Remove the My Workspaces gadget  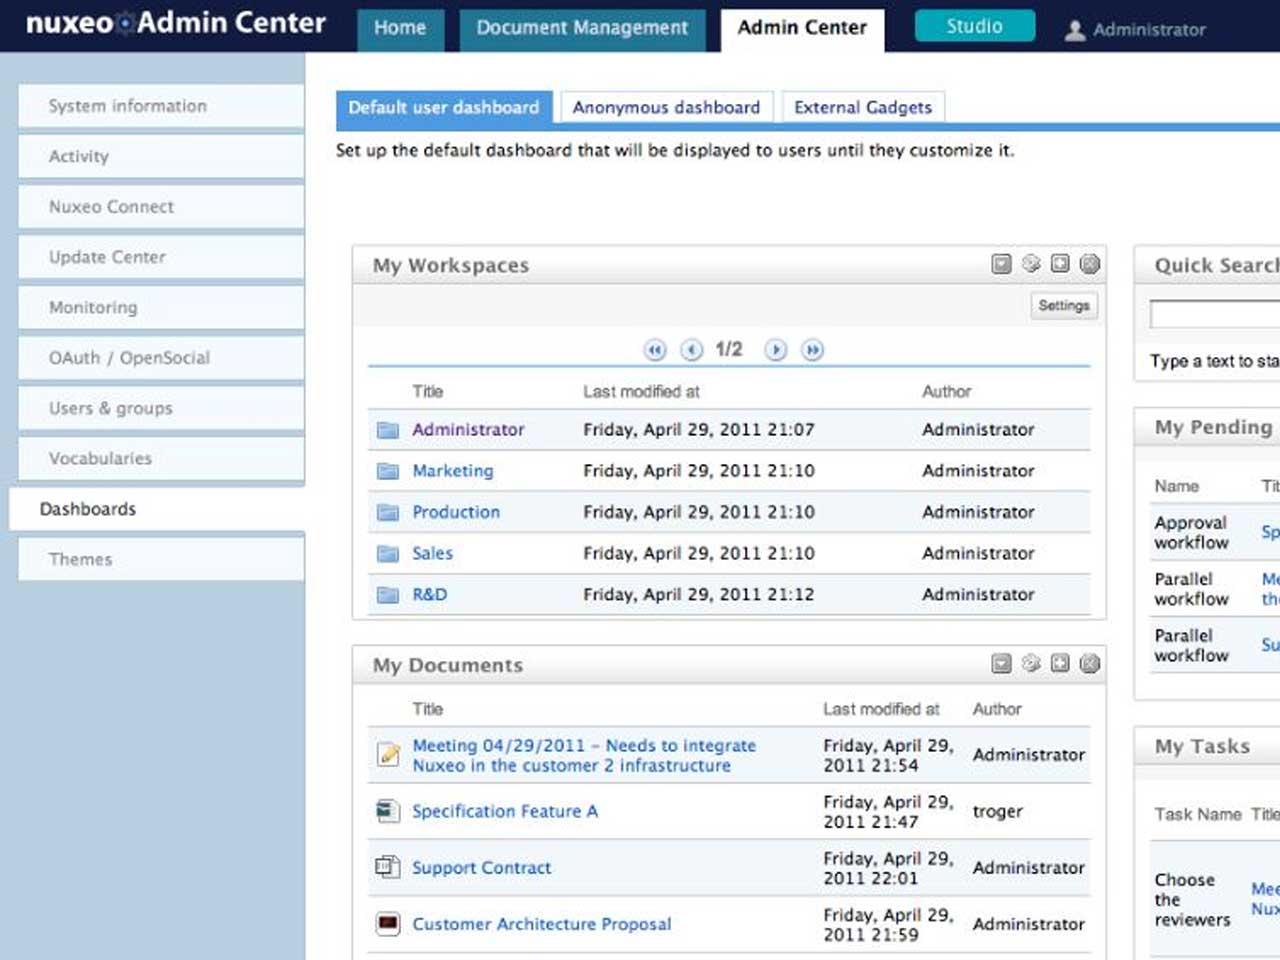pyautogui.click(x=1090, y=264)
